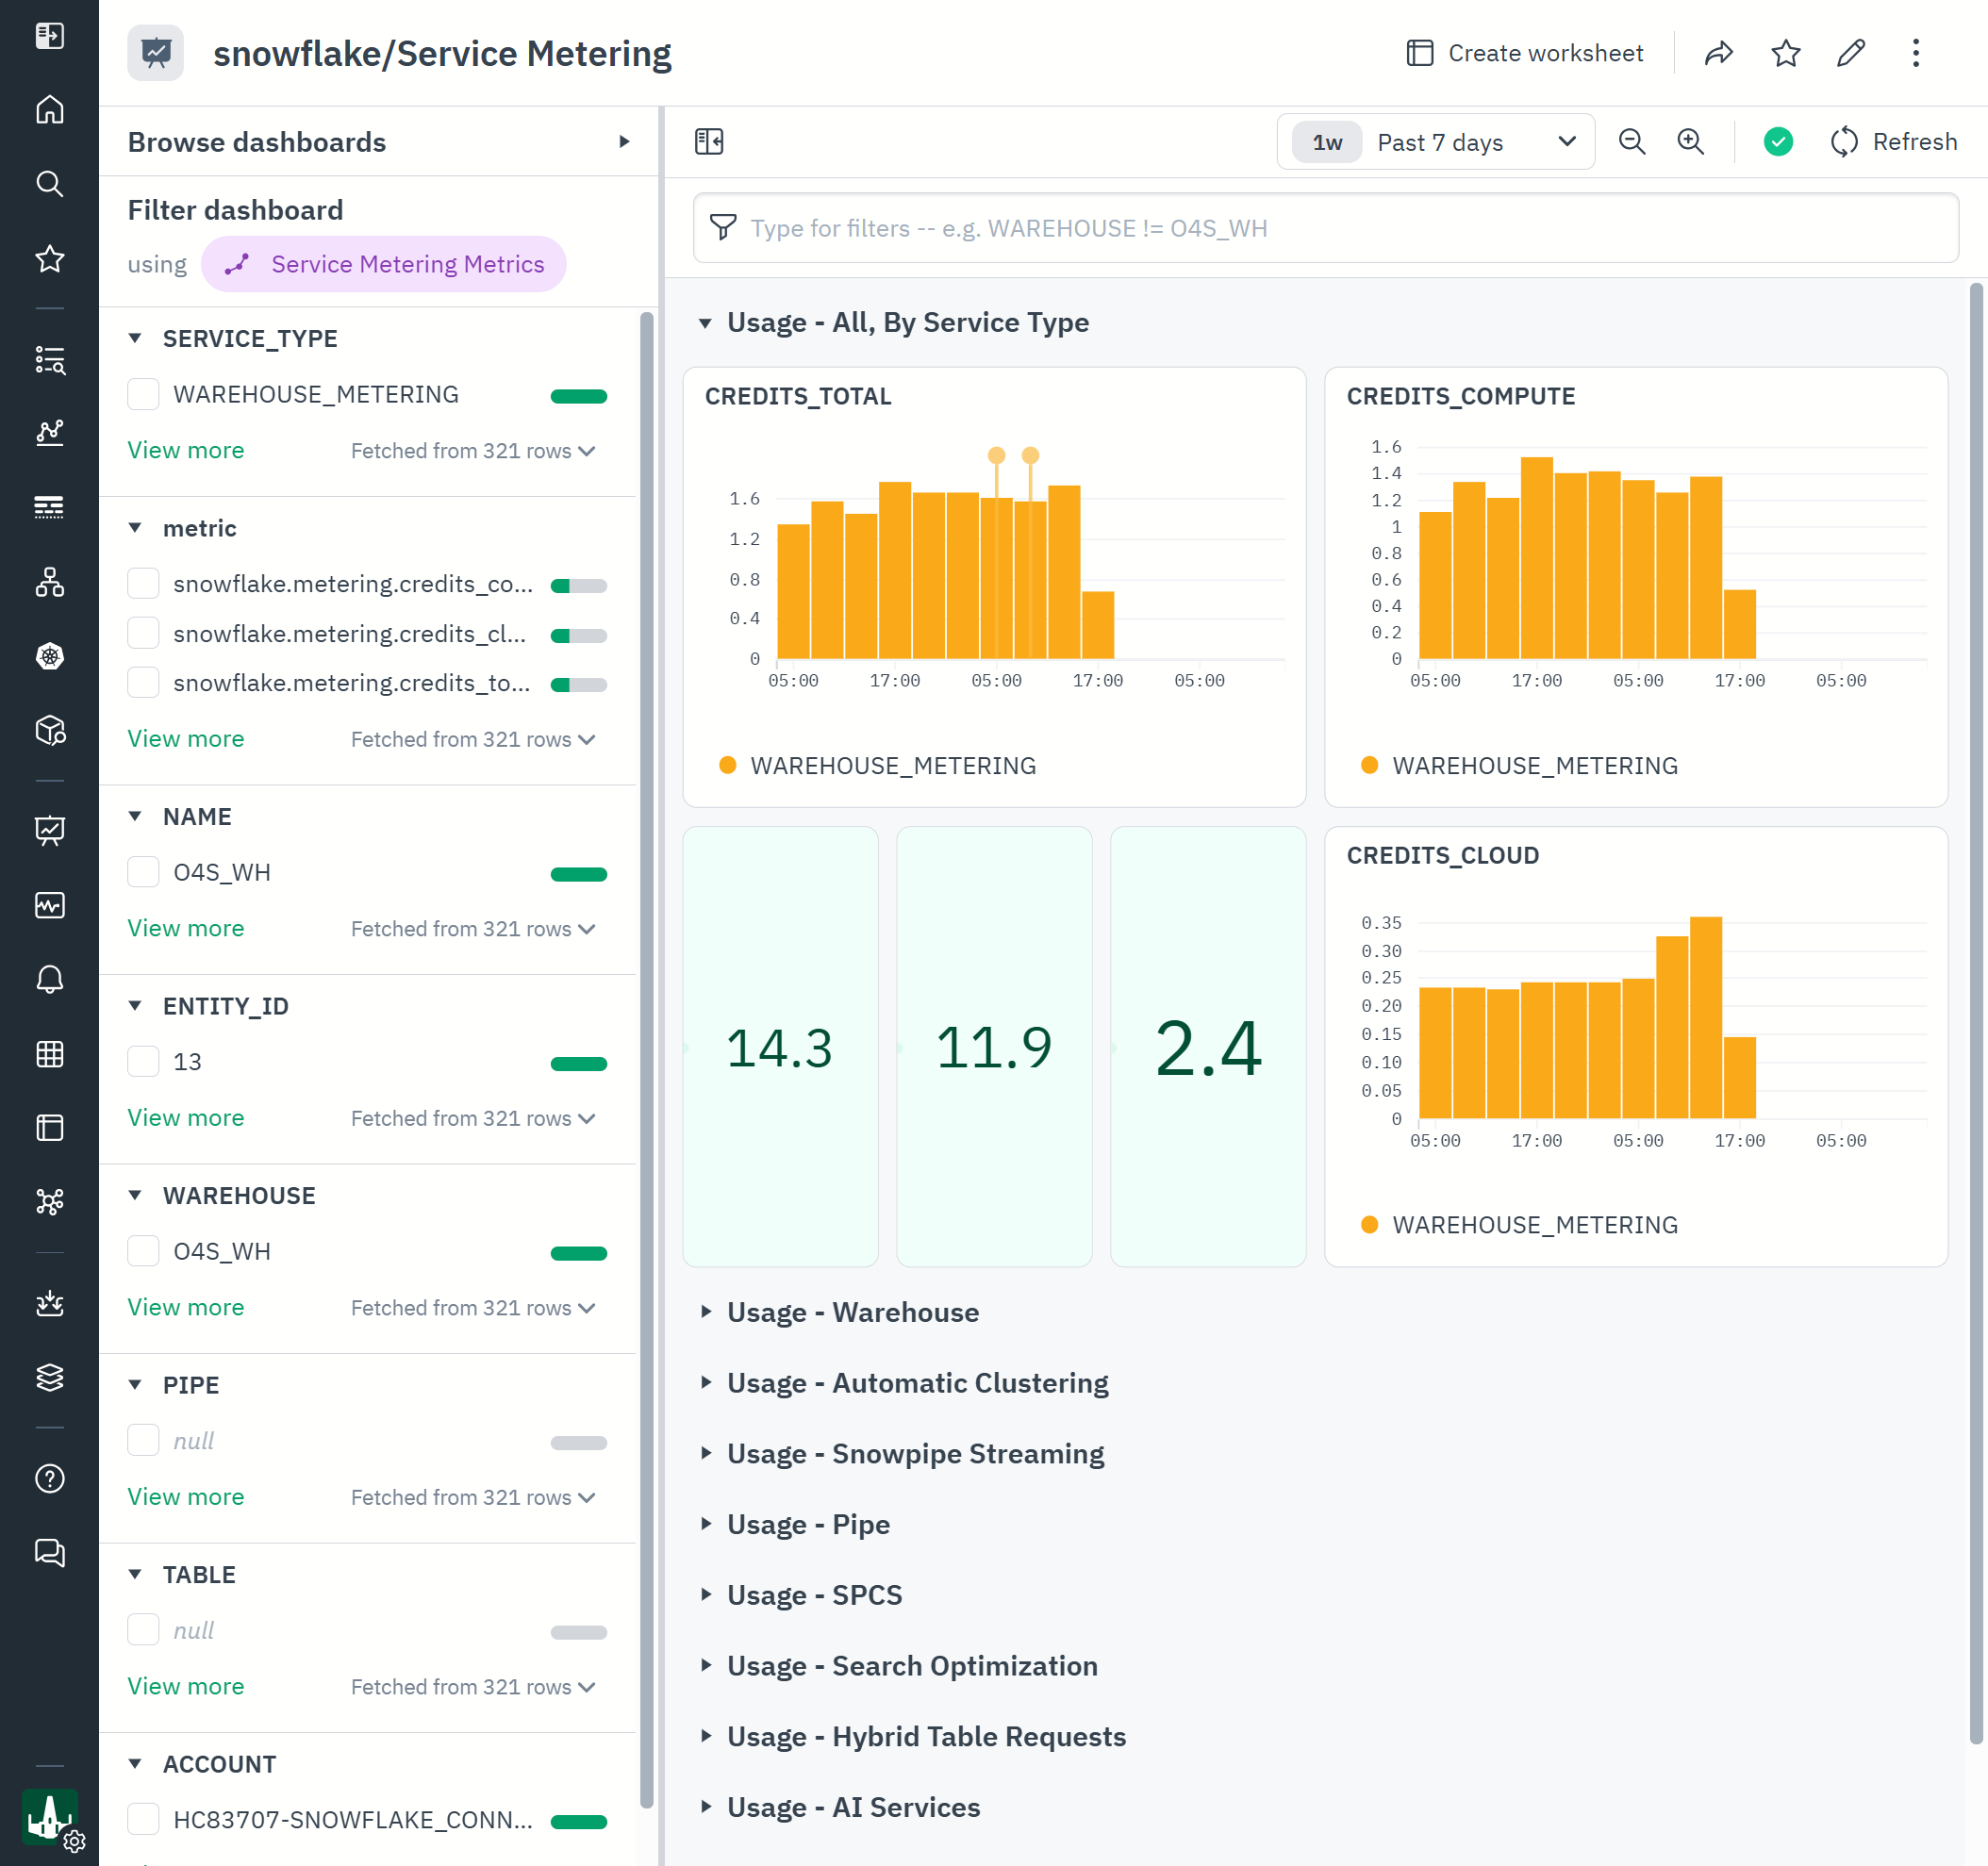Check the WAREHOUSE_METERING service type checkbox

click(143, 394)
